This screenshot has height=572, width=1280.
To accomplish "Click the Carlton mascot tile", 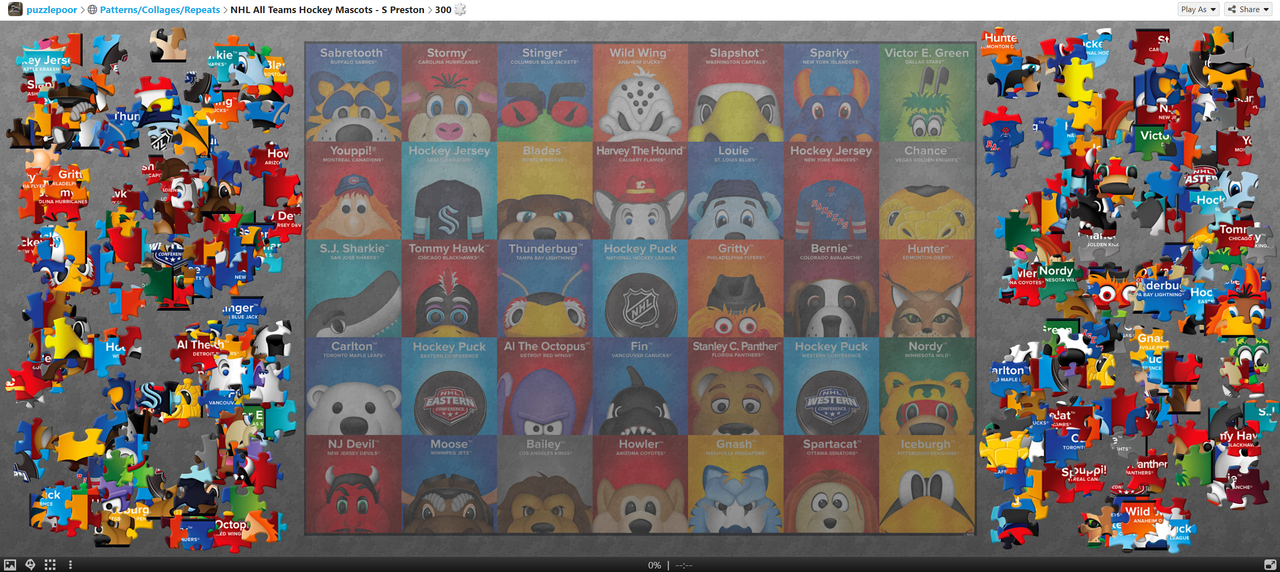I will (353, 386).
